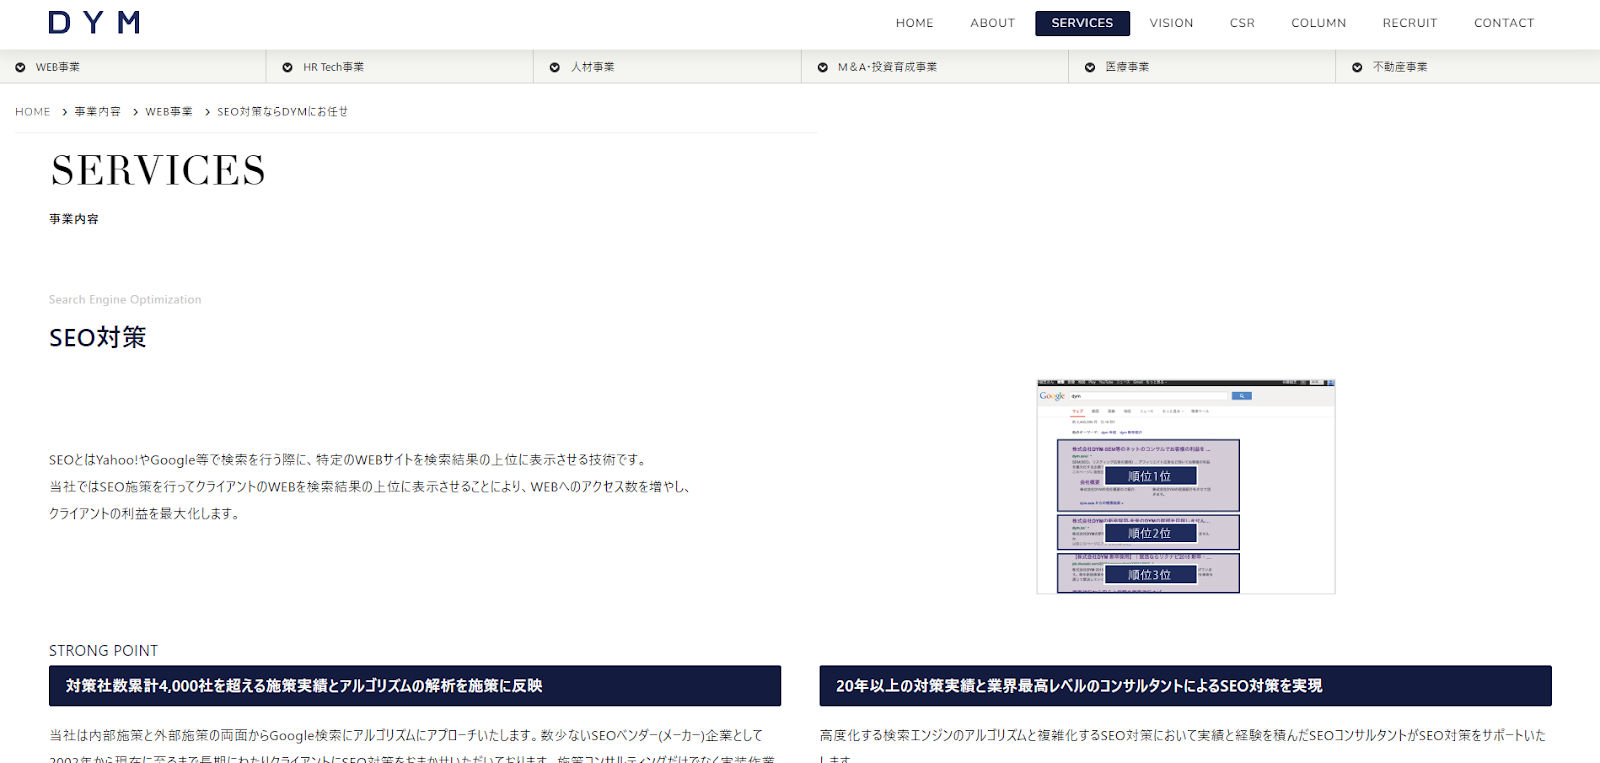Click the STRONG POINT label
Viewport: 1600px width, 763px height.
[103, 651]
